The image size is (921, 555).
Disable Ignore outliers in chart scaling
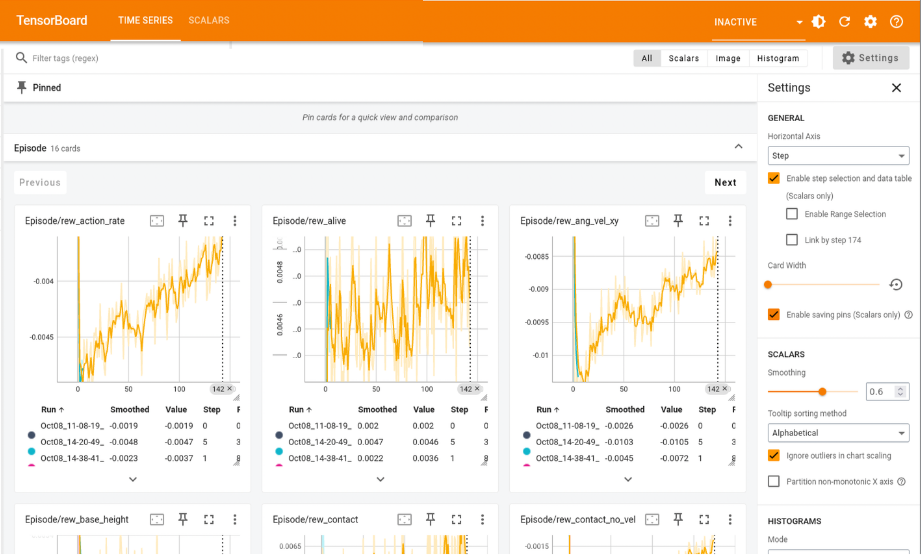[773, 455]
